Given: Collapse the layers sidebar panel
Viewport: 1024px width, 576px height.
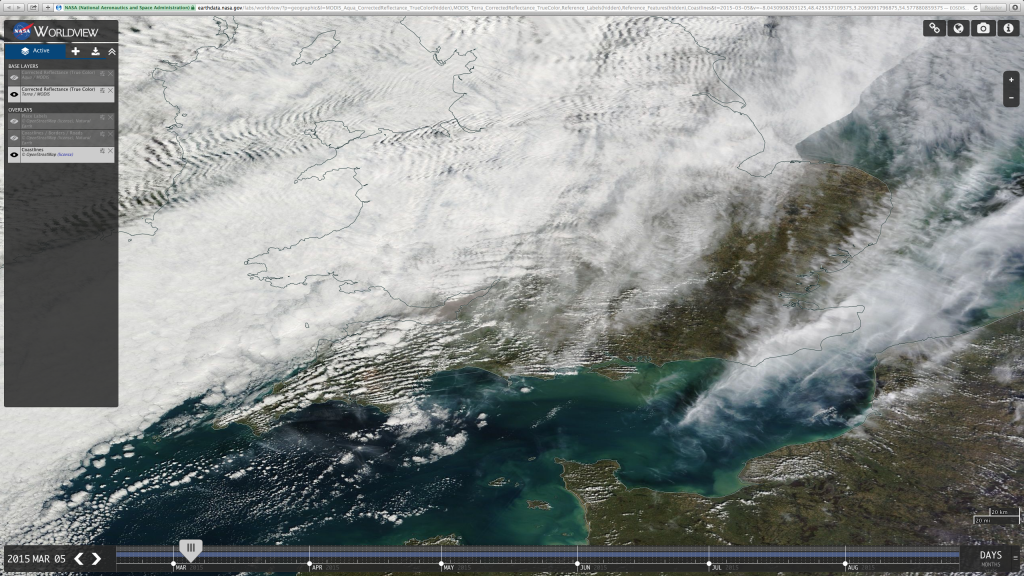Looking at the screenshot, I should click(112, 51).
